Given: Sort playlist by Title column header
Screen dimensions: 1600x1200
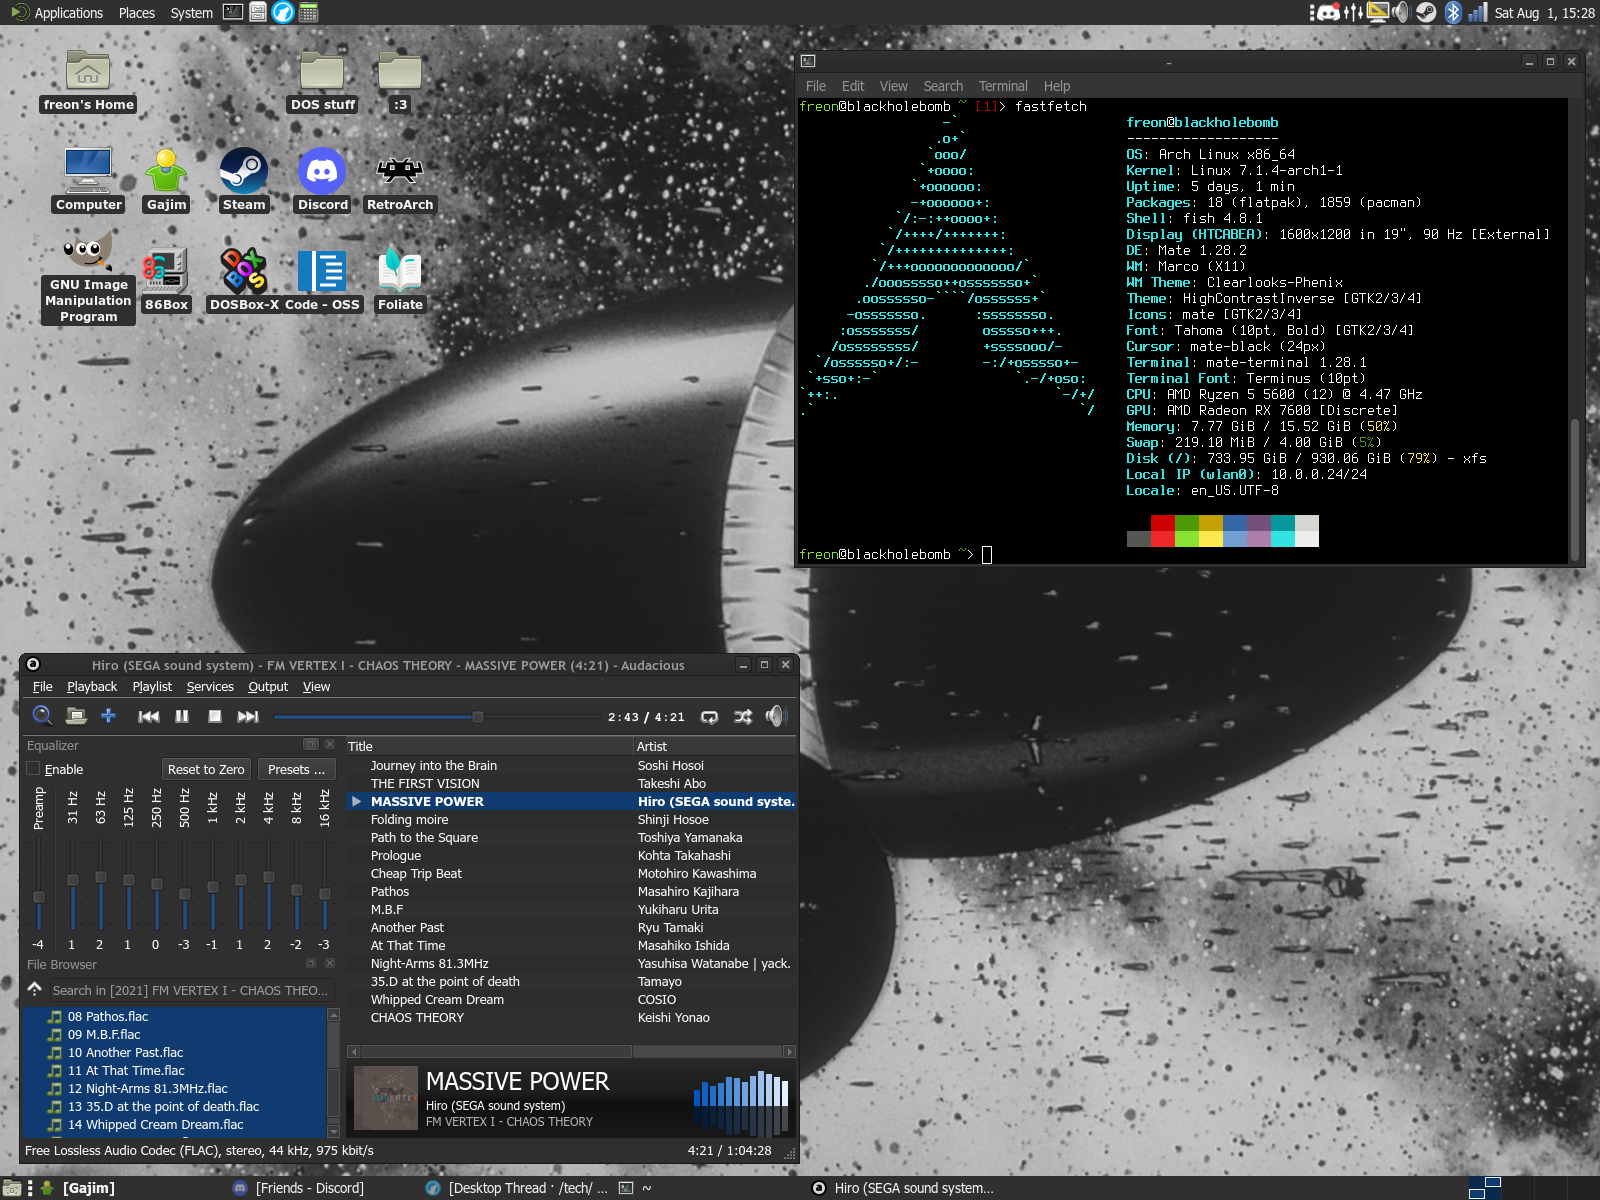Looking at the screenshot, I should (489, 746).
